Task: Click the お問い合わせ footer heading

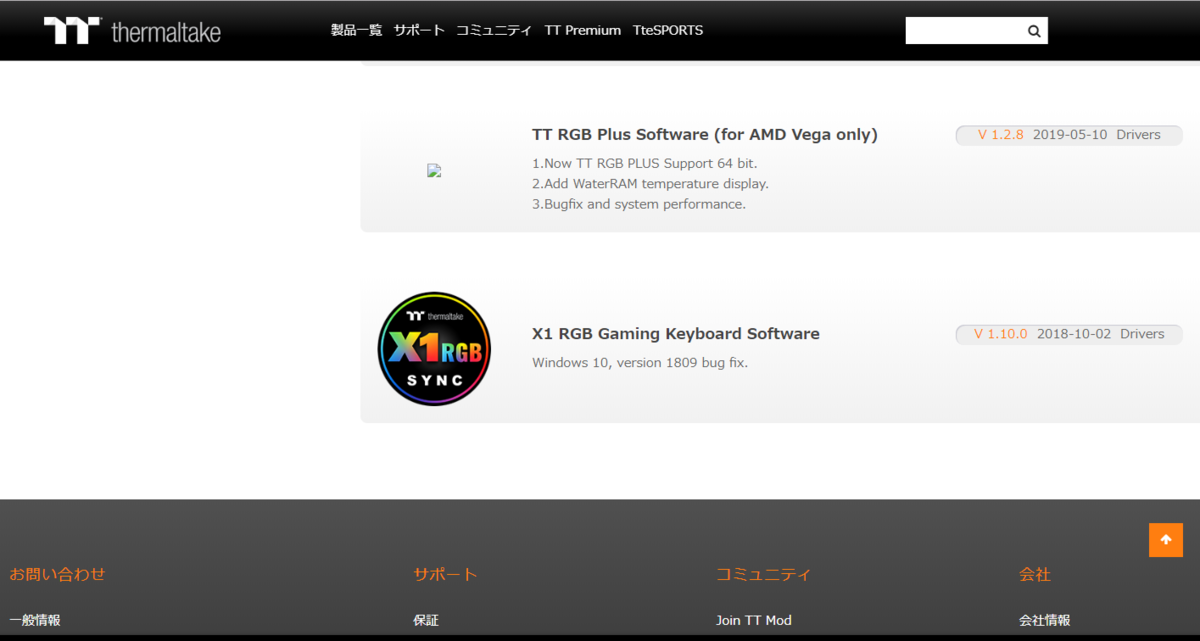Action: [x=57, y=574]
